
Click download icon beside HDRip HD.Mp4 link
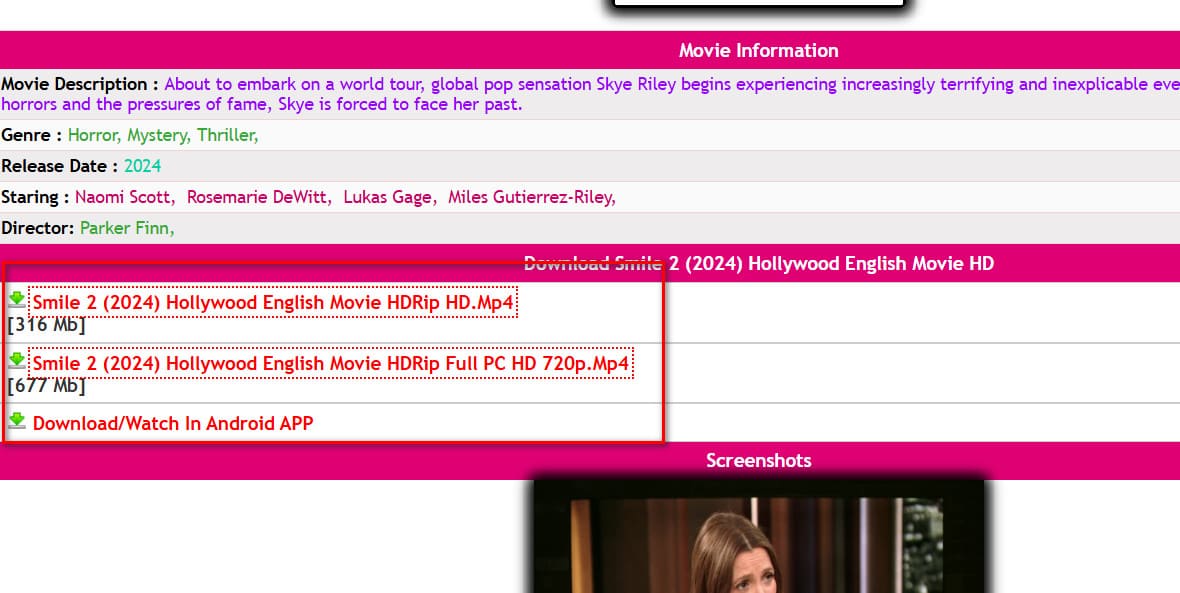(17, 300)
